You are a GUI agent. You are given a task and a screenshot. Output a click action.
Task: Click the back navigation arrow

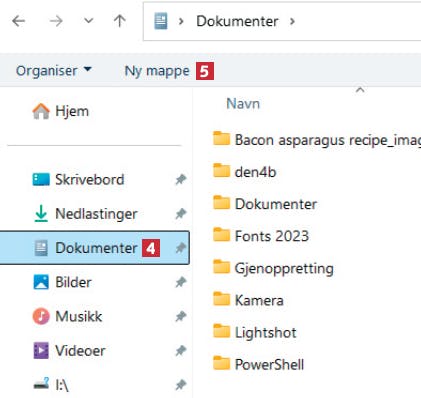pos(19,21)
